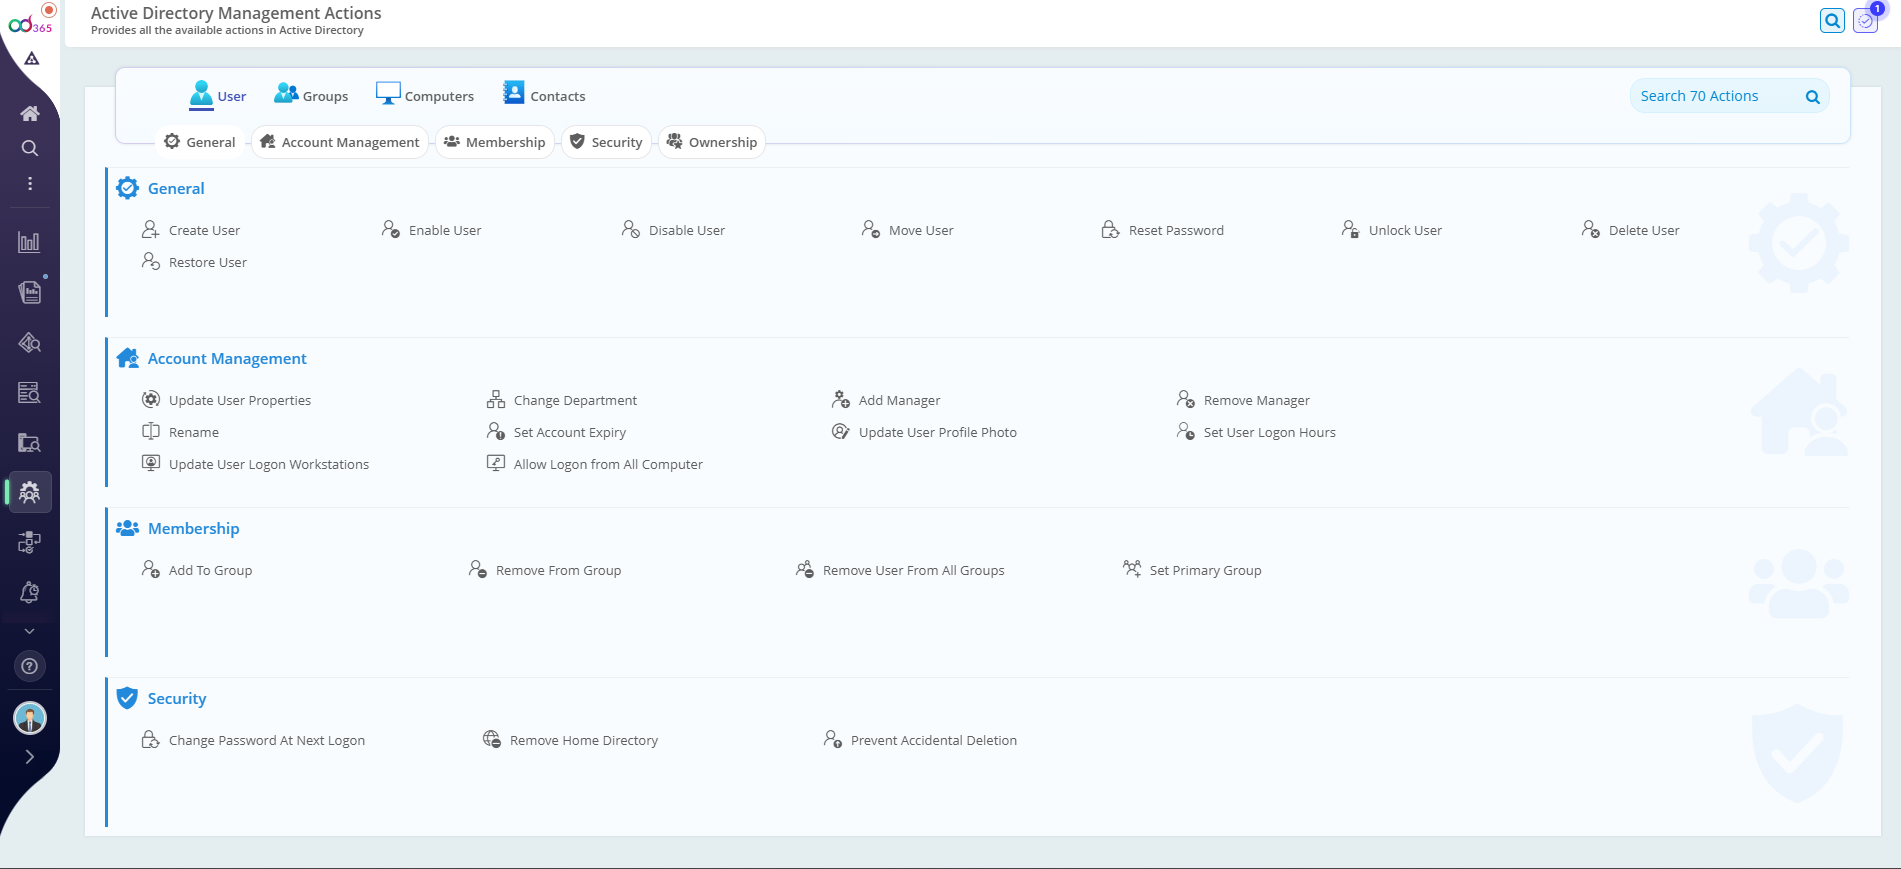Select Set Primary Group action
The height and width of the screenshot is (869, 1901).
(x=1204, y=570)
